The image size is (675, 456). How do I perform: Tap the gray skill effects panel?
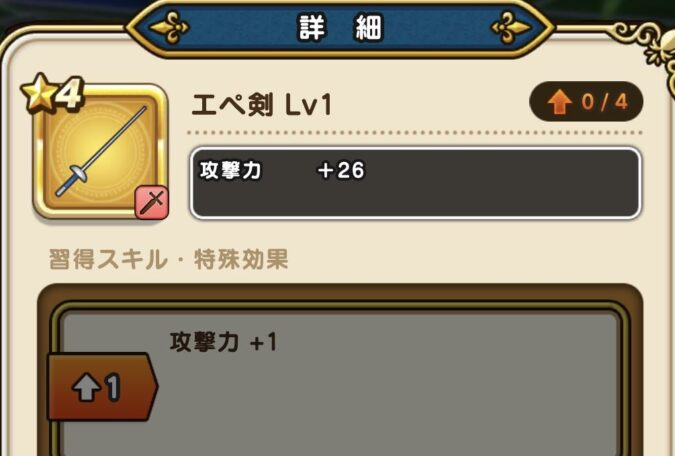340,383
